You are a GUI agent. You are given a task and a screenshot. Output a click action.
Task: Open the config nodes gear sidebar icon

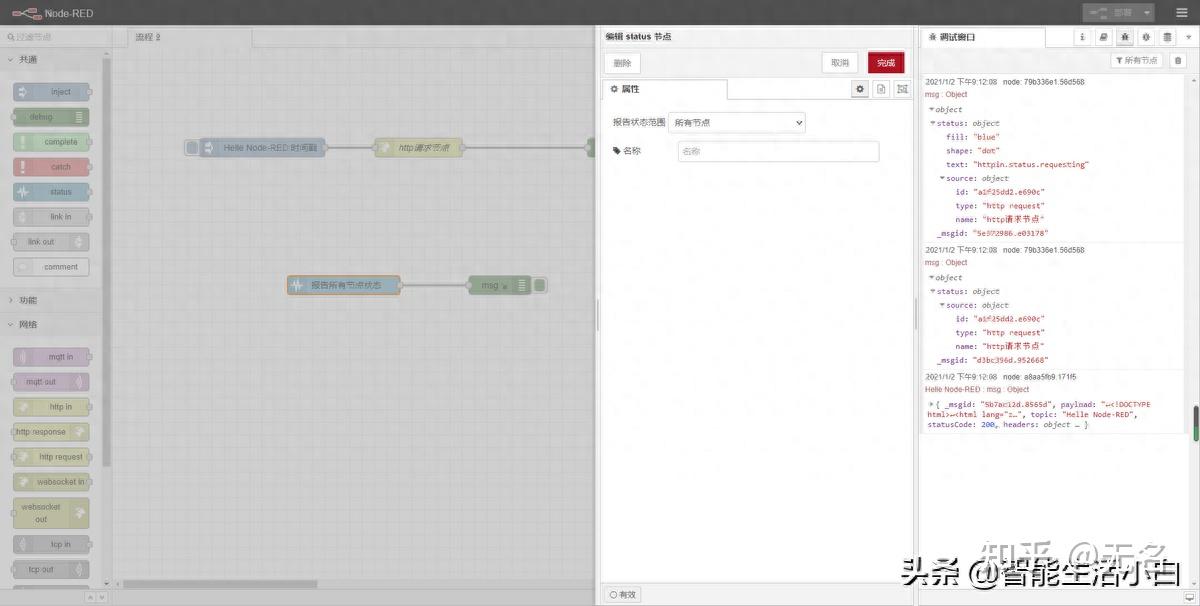click(x=1146, y=37)
